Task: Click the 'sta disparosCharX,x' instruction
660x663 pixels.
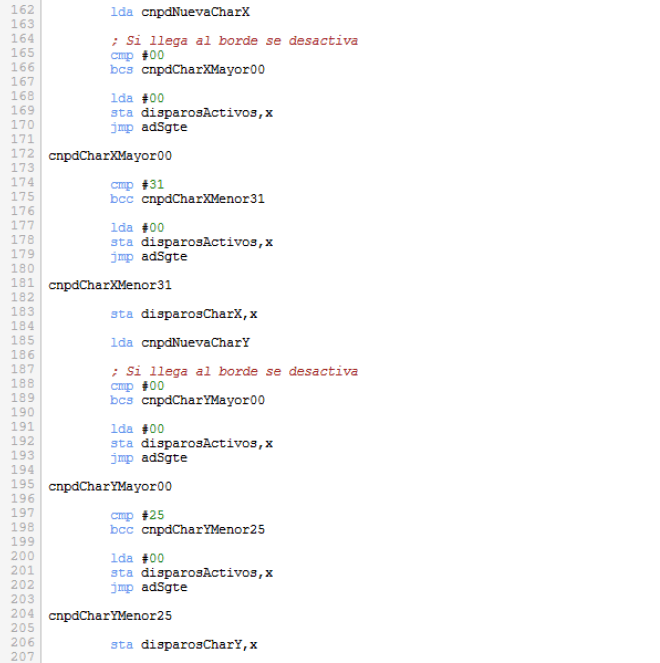Action: (x=184, y=314)
